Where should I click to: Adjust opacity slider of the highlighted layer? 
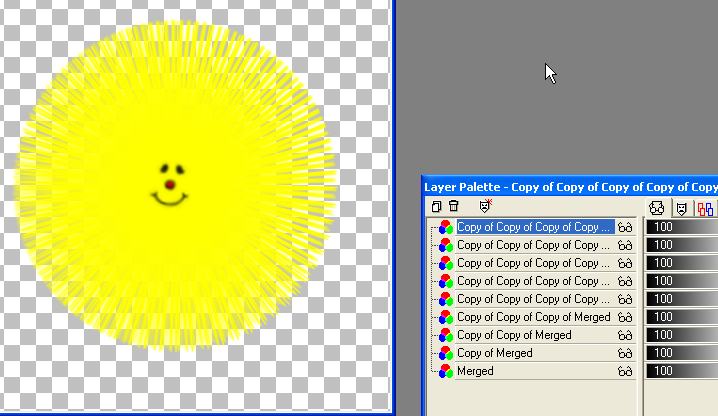pos(682,227)
